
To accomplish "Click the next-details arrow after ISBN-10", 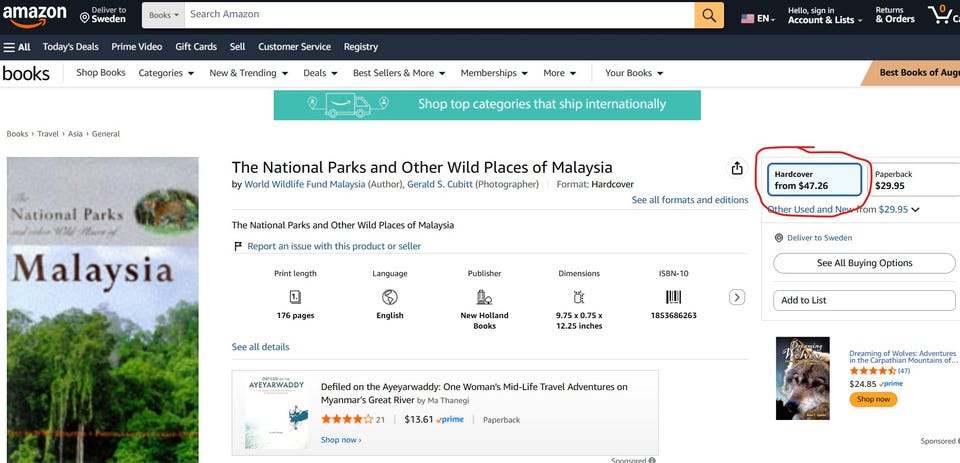I will [737, 298].
